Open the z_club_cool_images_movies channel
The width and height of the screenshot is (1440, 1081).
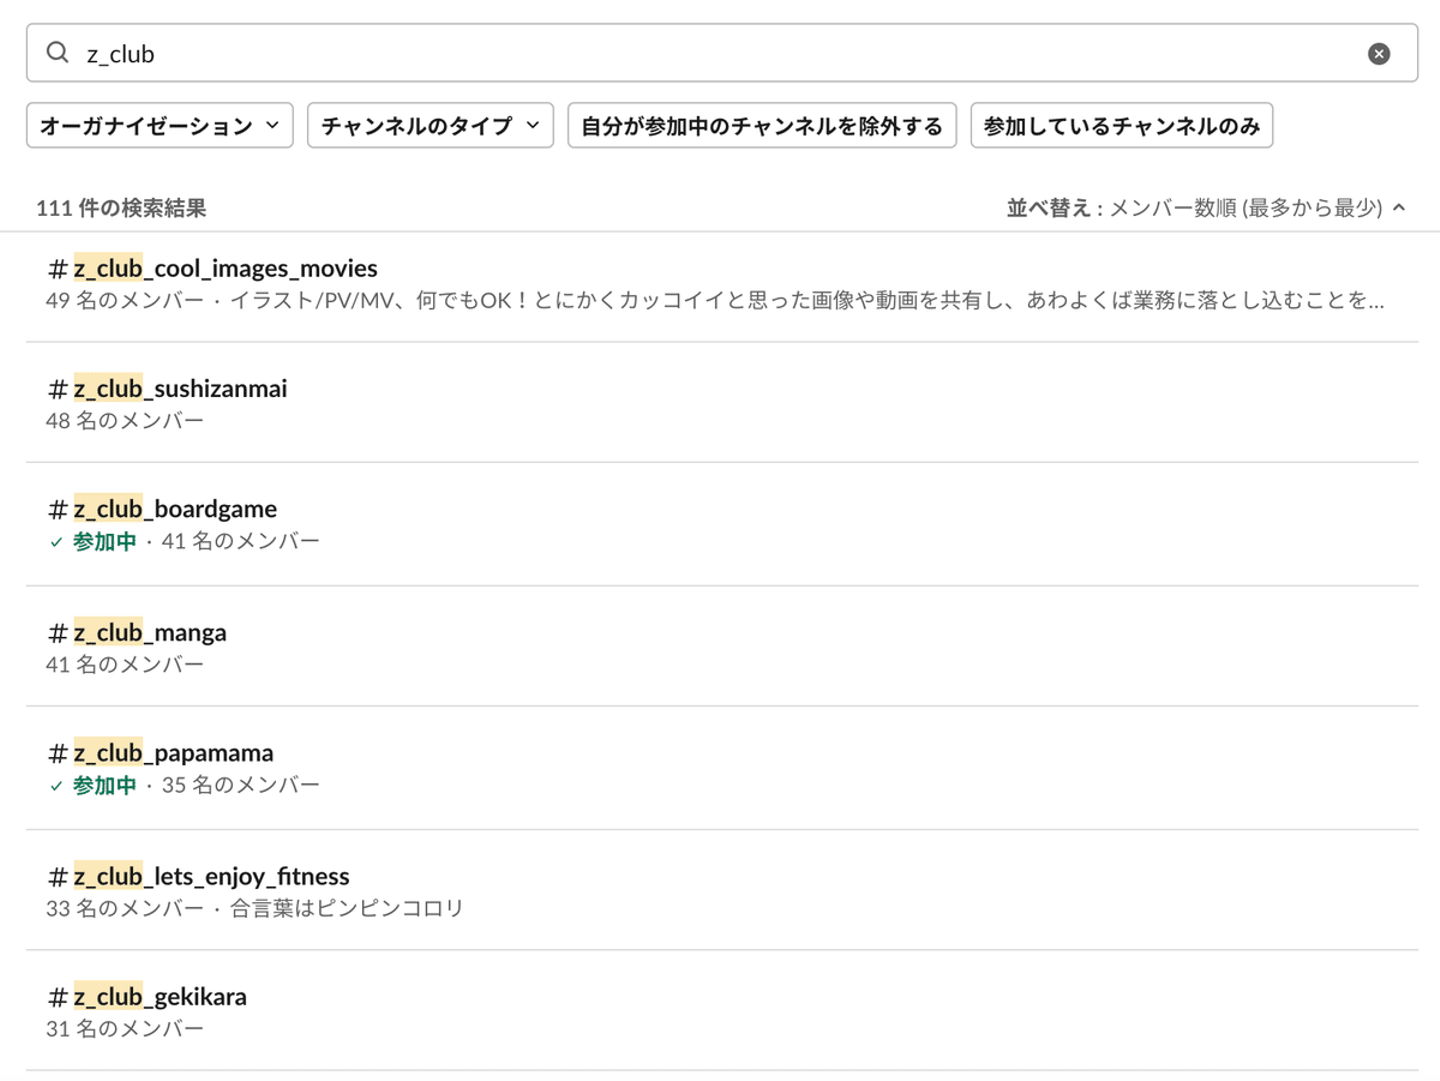[225, 268]
